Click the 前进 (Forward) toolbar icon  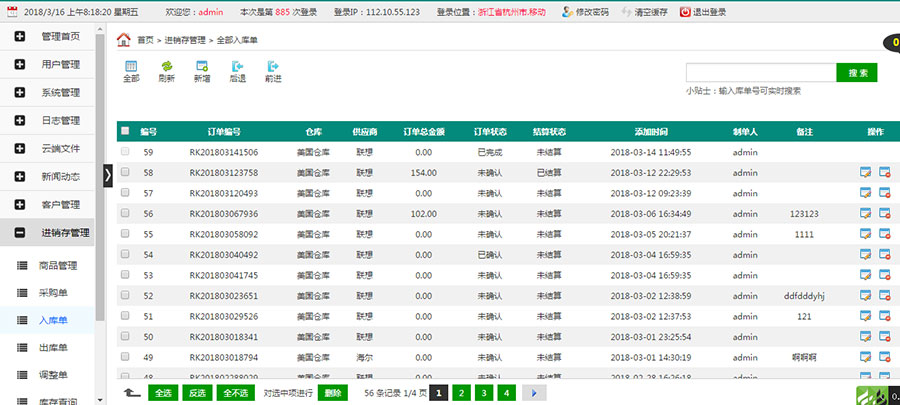[272, 70]
